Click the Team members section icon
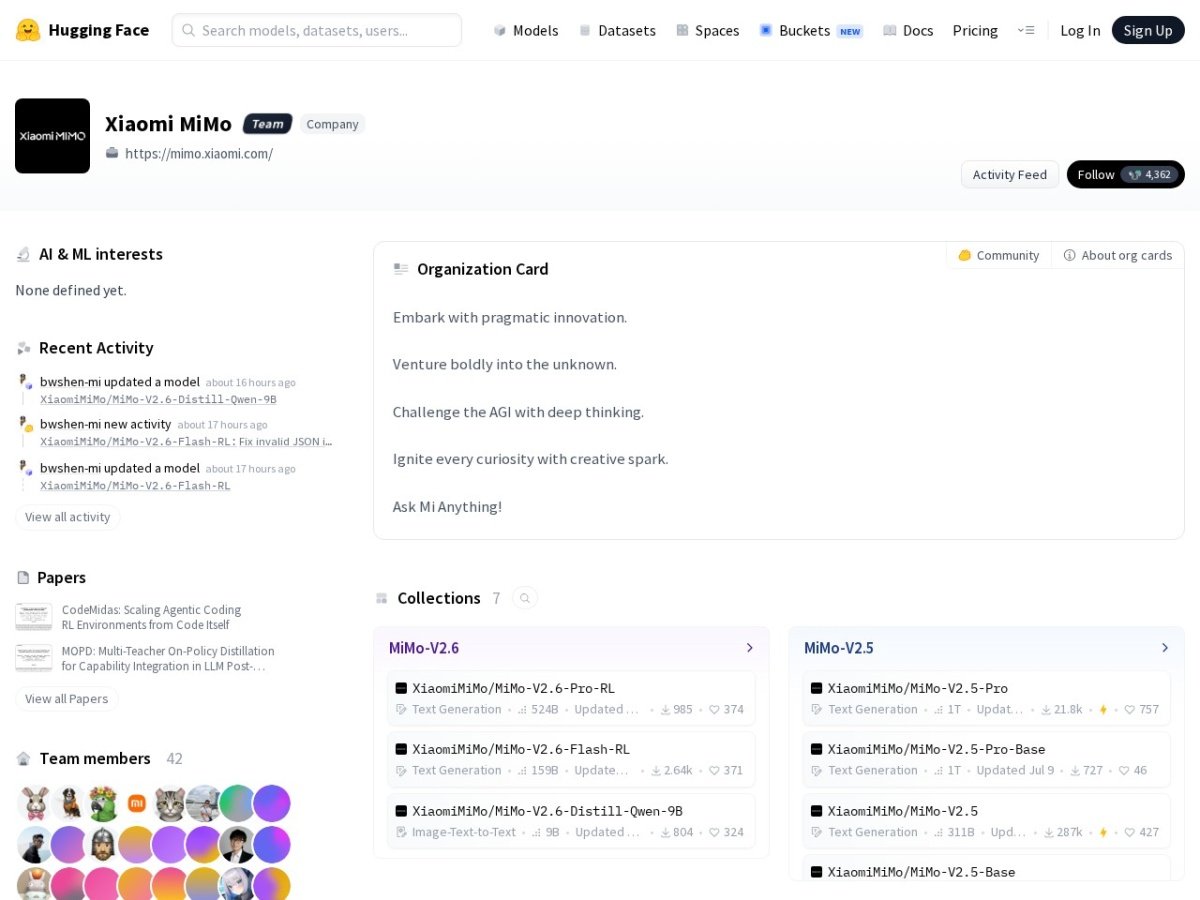This screenshot has height=900, width=1200. tap(24, 759)
